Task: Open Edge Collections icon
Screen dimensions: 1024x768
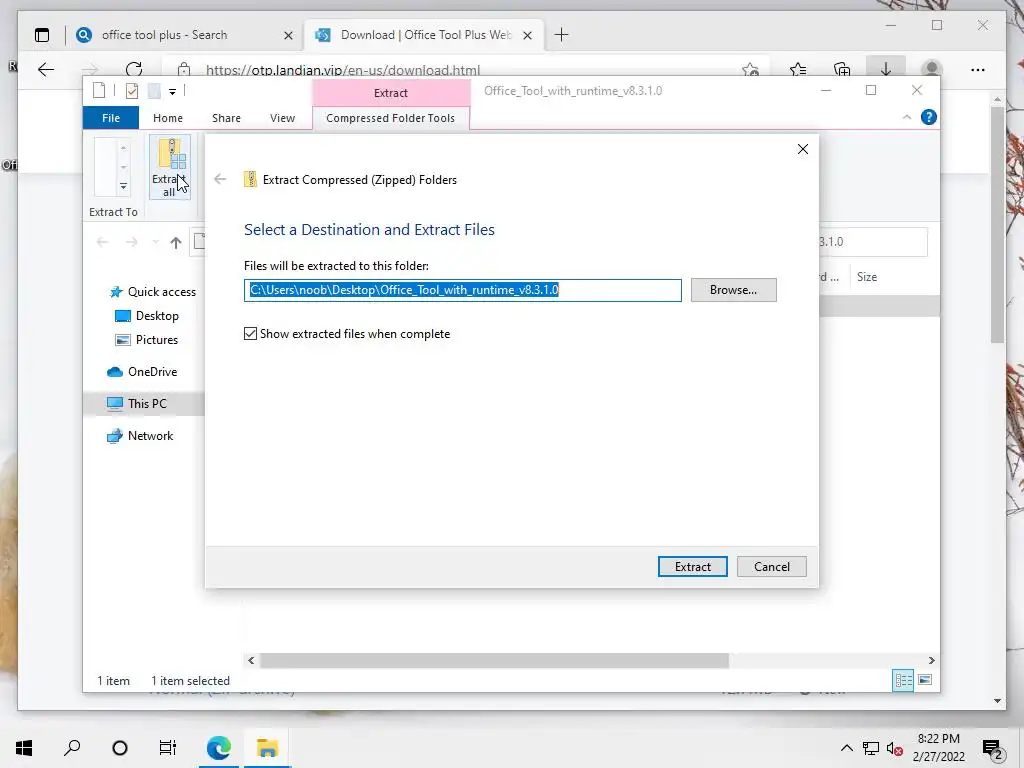Action: click(842, 69)
